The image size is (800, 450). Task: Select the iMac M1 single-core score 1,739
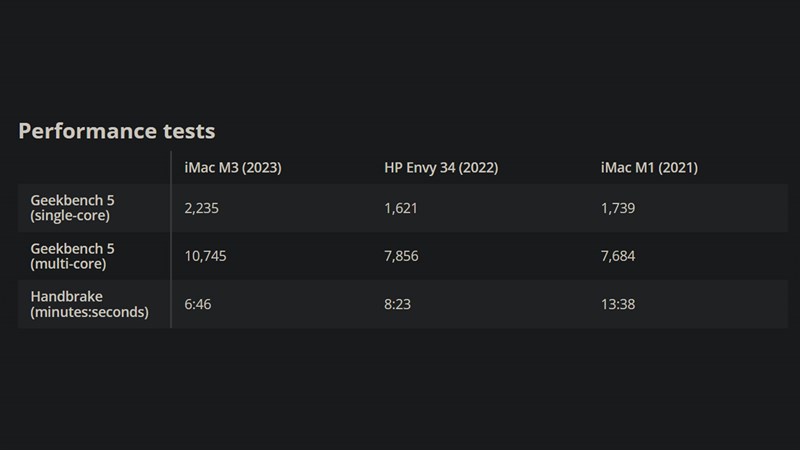(618, 208)
